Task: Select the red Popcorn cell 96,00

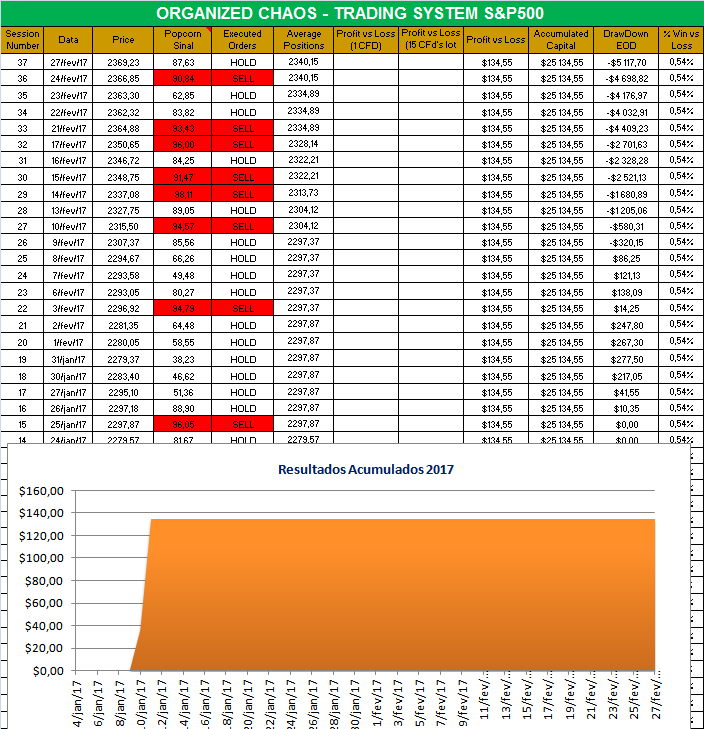Action: click(x=183, y=145)
